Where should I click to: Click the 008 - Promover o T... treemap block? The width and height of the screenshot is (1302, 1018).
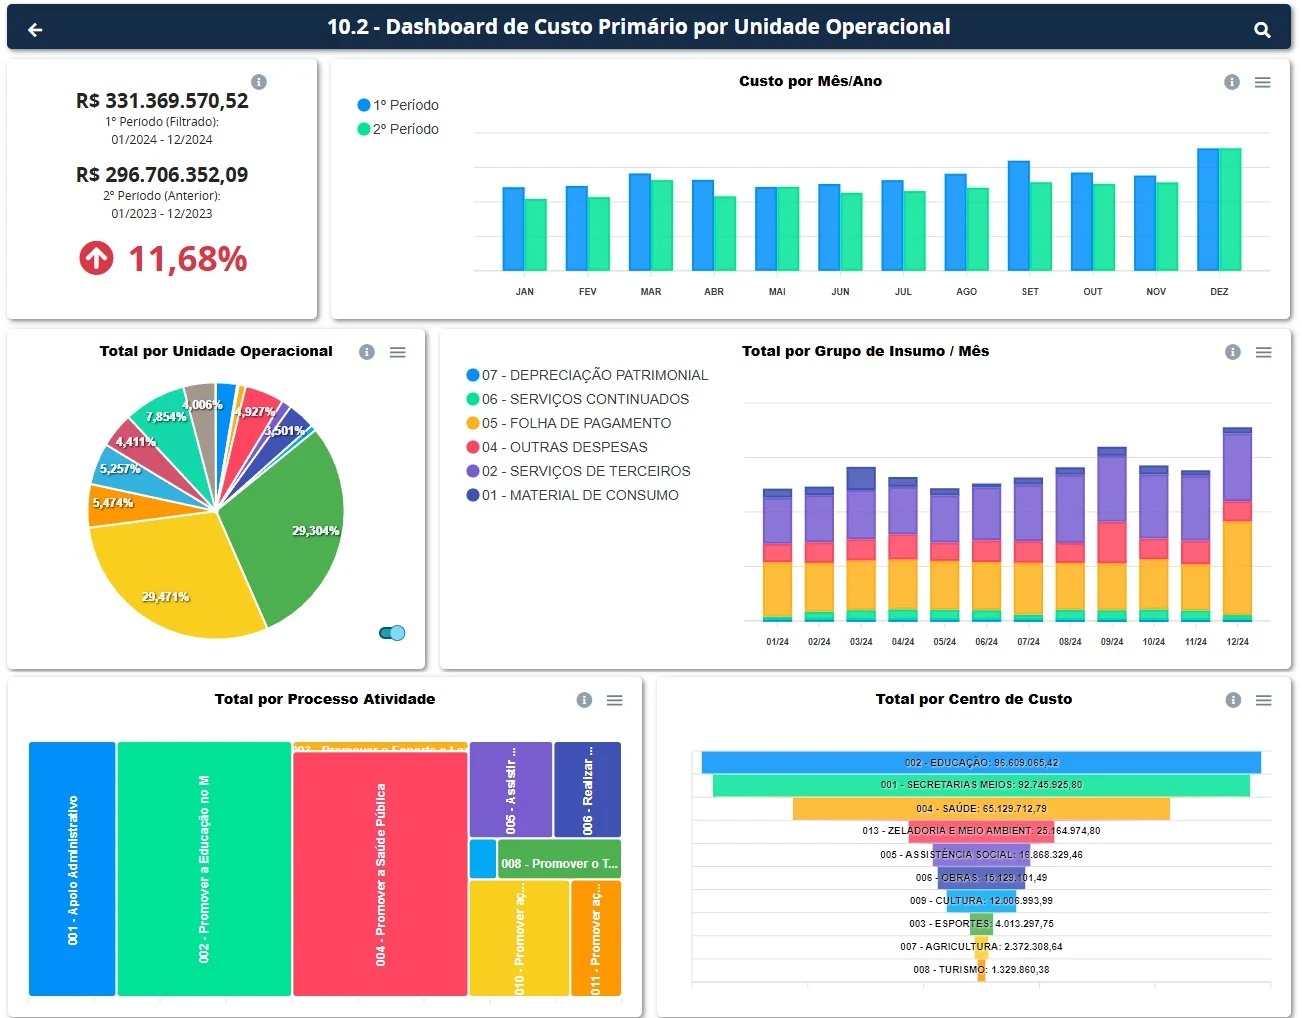coord(559,859)
